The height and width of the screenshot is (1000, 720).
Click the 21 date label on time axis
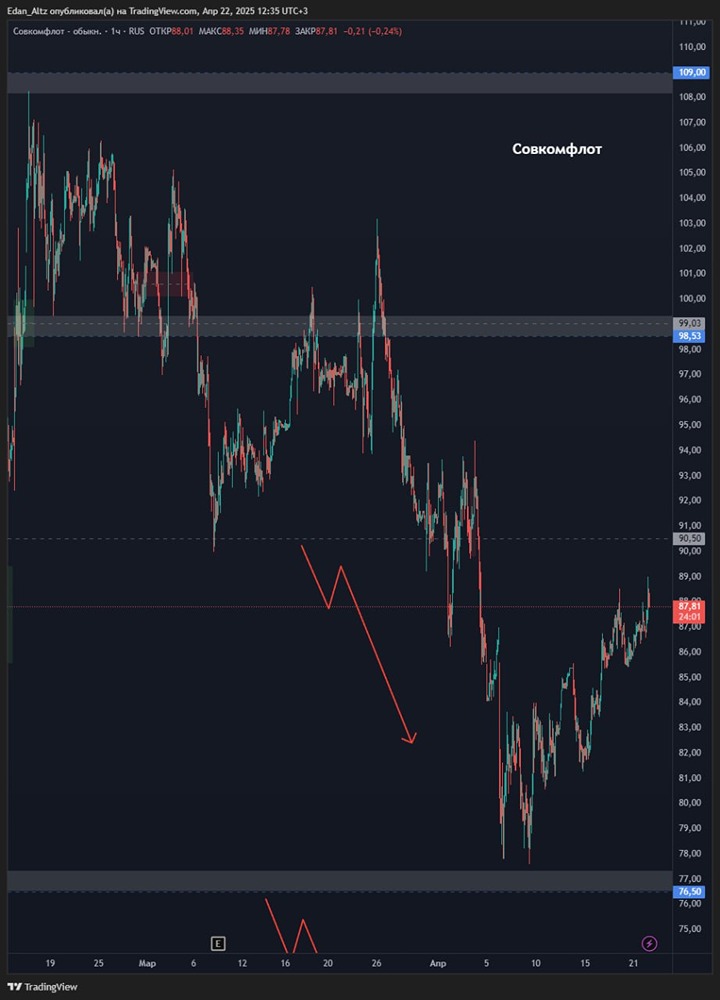pos(633,963)
